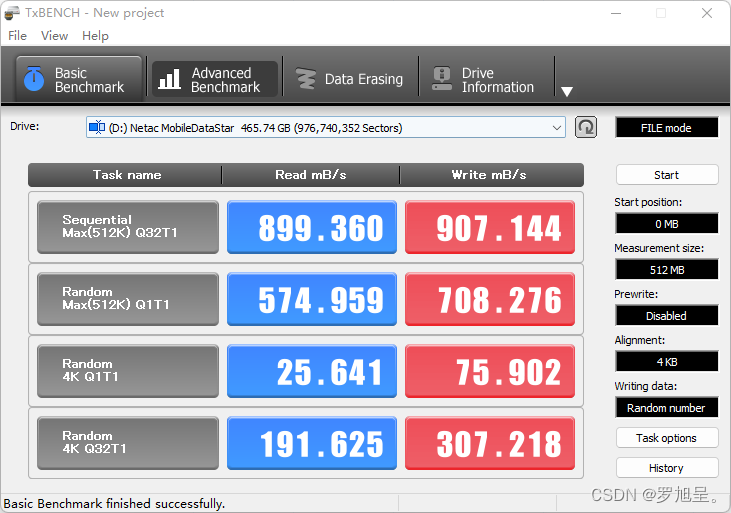The width and height of the screenshot is (731, 513).
Task: Click the Task name column header
Action: coord(127,175)
